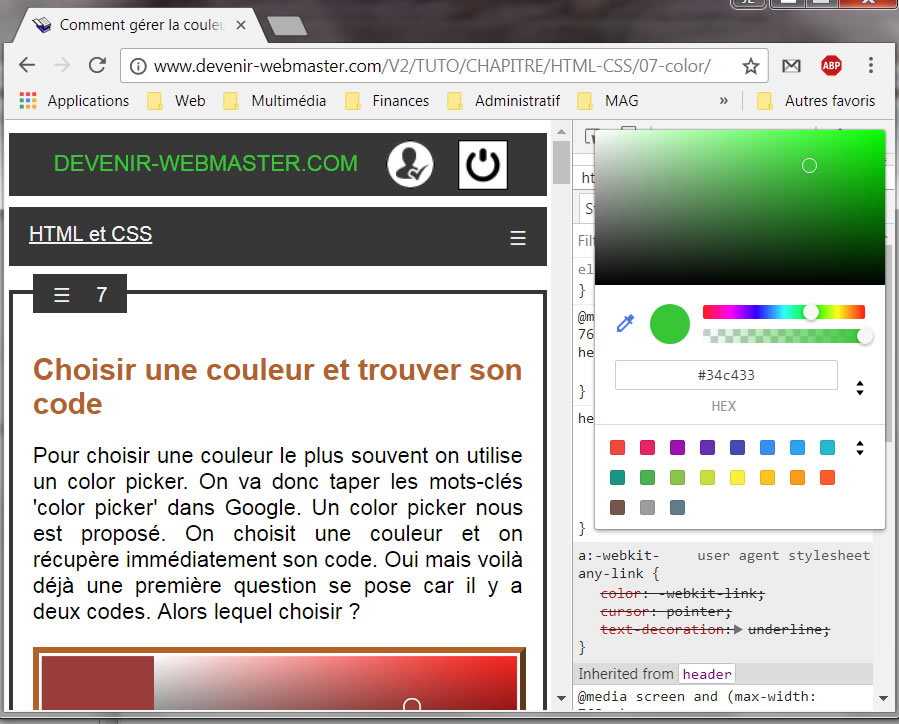899x724 pixels.
Task: Open the MAG bookmarks folder
Action: 608,101
